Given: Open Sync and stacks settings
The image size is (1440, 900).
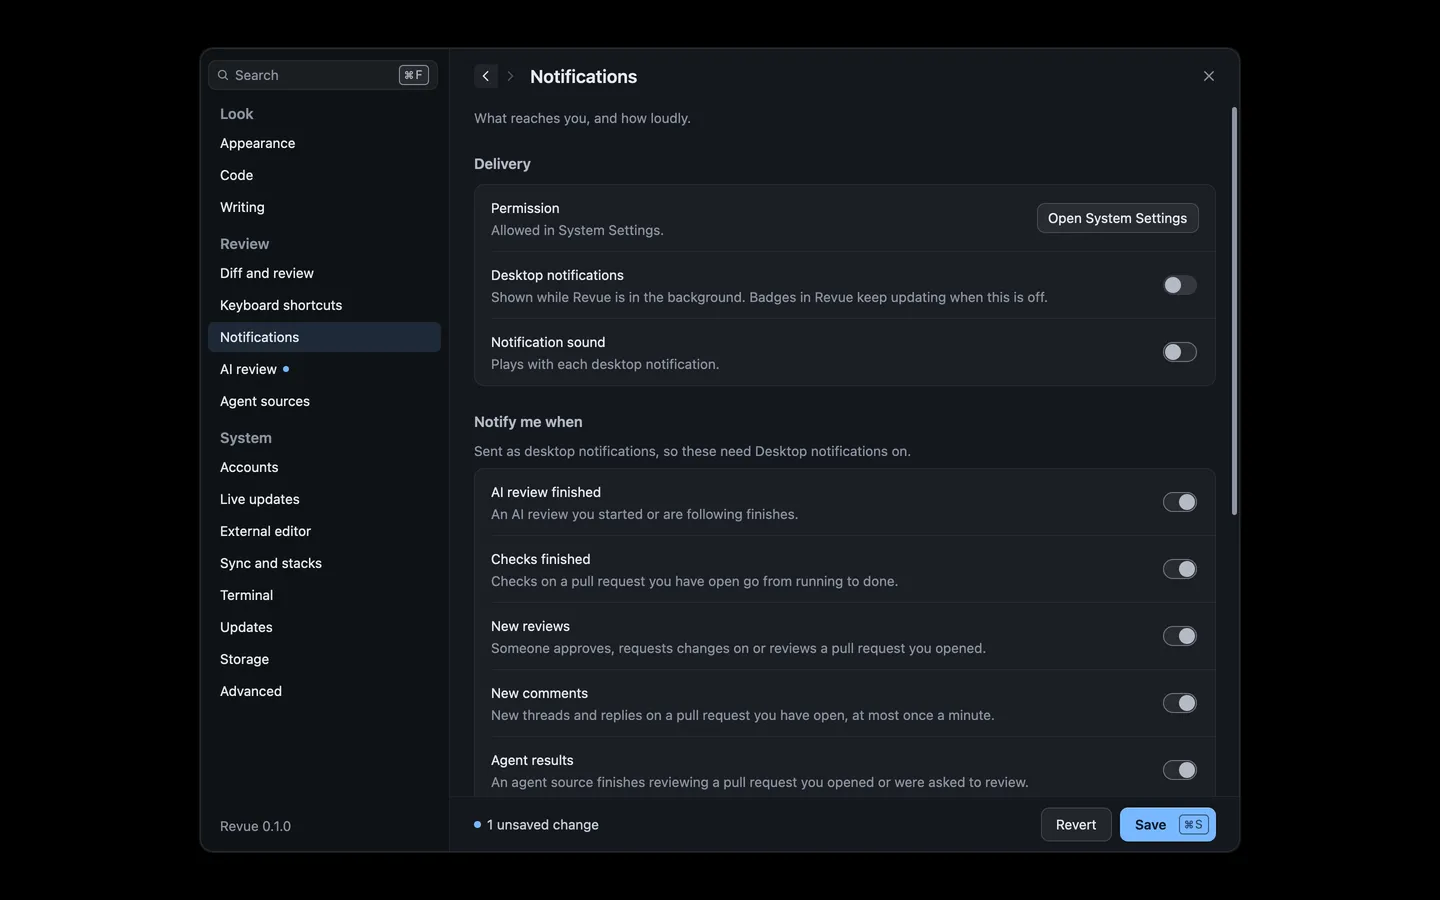Looking at the screenshot, I should point(324,563).
